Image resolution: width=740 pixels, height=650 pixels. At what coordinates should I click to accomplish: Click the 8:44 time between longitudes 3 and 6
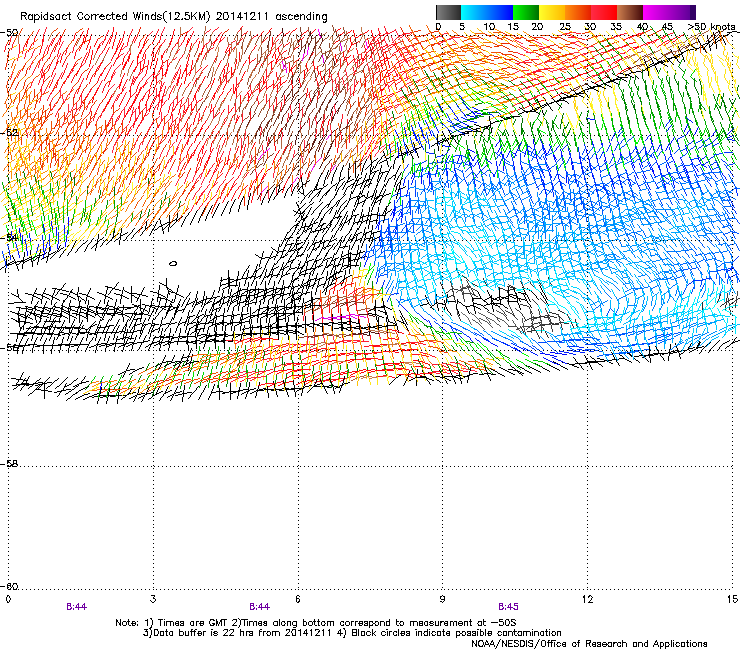pos(260,607)
